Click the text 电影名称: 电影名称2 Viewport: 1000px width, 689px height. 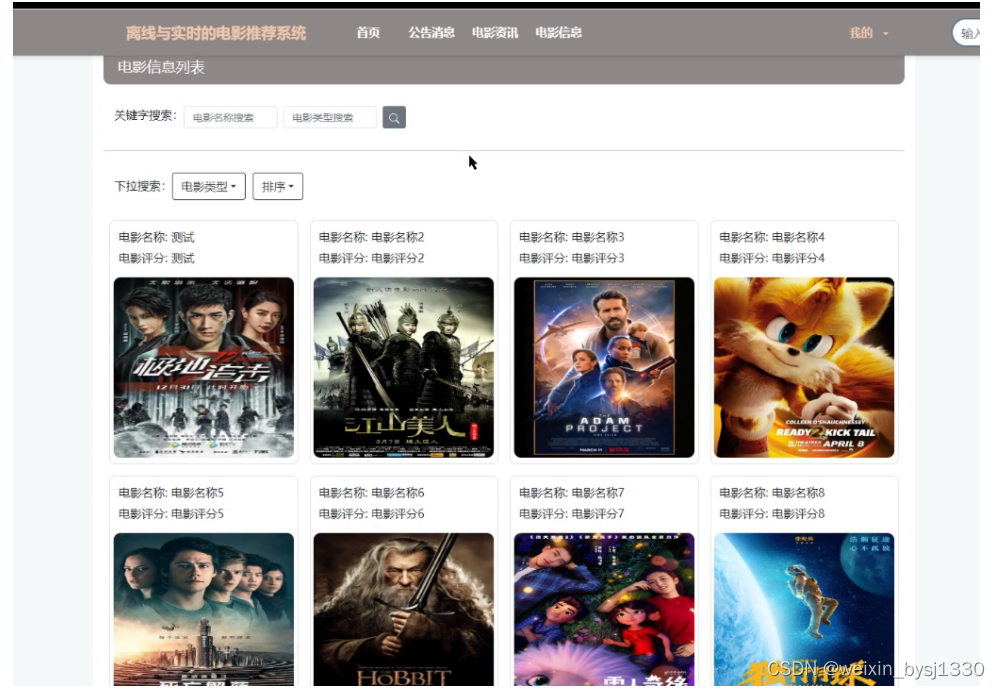(371, 237)
